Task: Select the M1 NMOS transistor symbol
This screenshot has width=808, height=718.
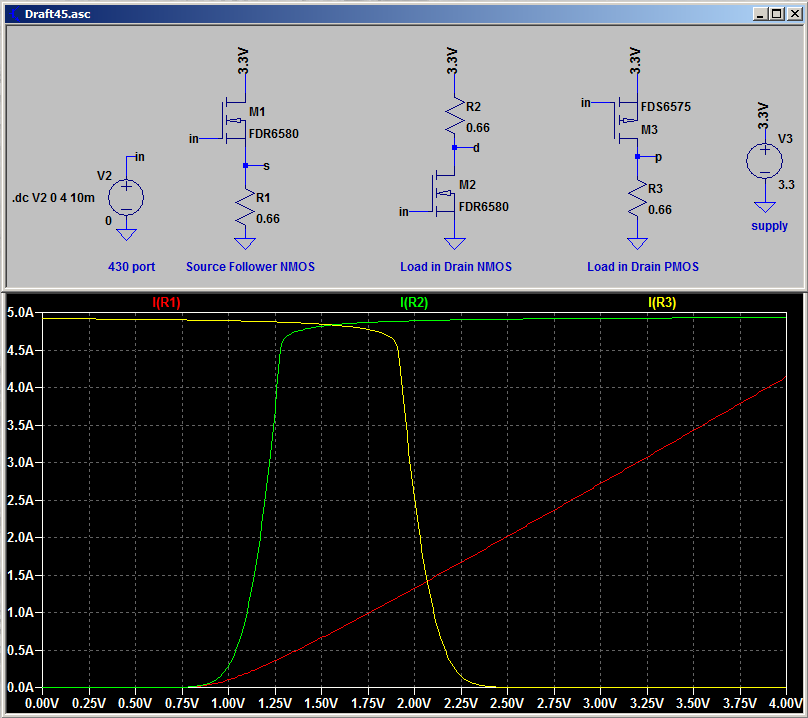Action: [234, 121]
